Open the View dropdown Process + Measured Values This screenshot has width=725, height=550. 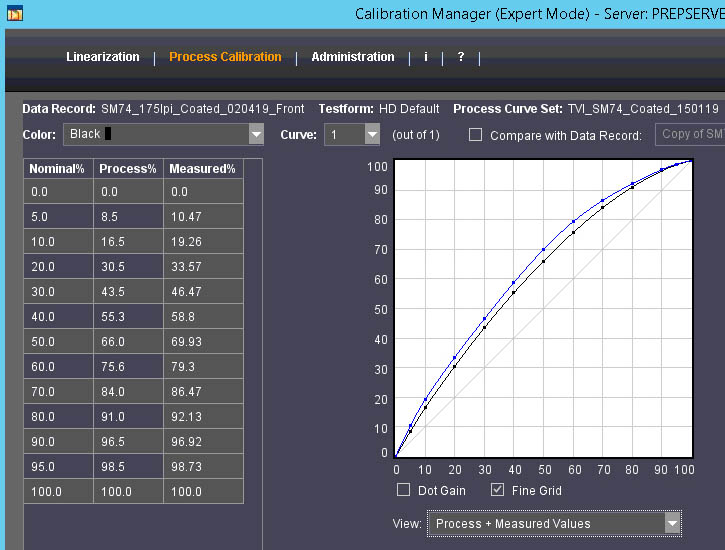(554, 524)
